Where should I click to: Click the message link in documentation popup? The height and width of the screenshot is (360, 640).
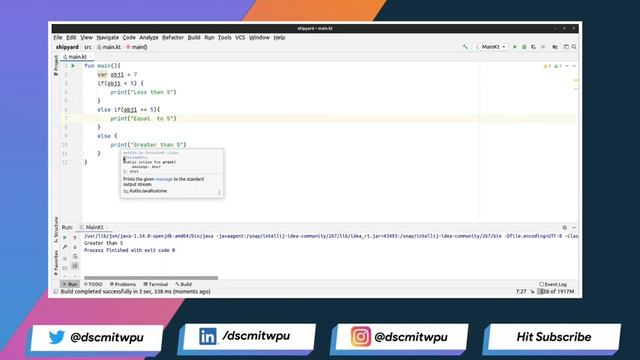point(164,179)
